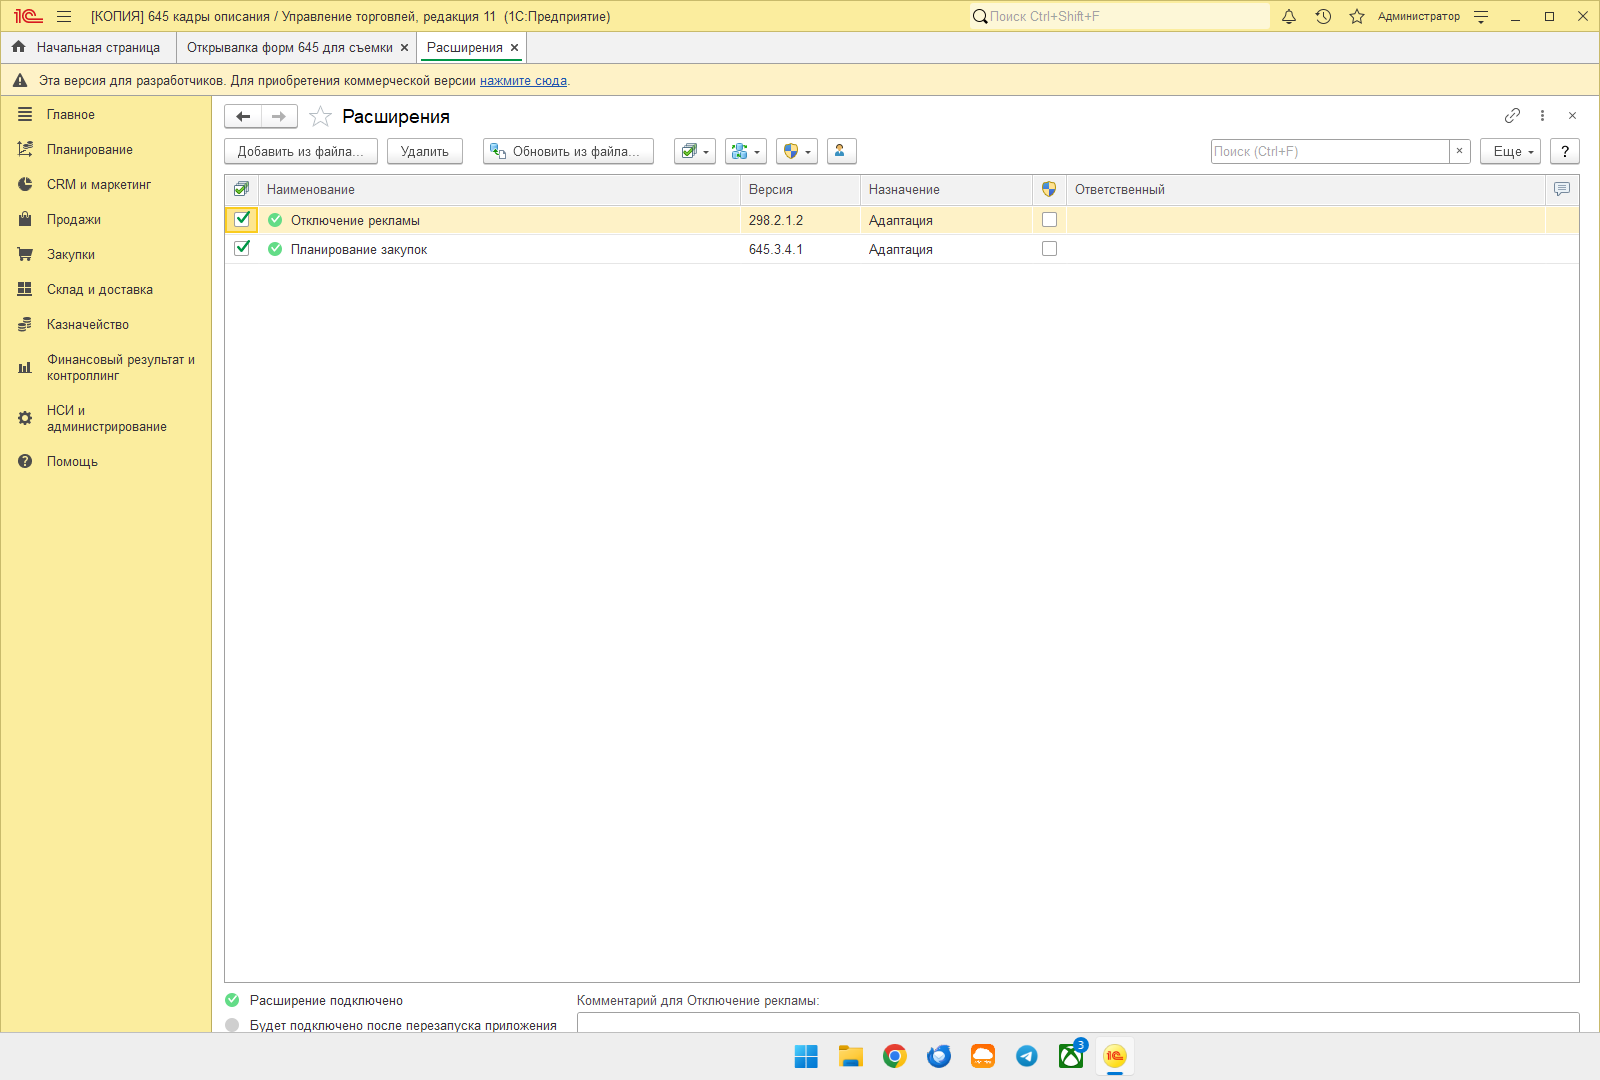This screenshot has height=1080, width=1600.
Task: Switch to Начальная страница tab
Action: click(88, 47)
